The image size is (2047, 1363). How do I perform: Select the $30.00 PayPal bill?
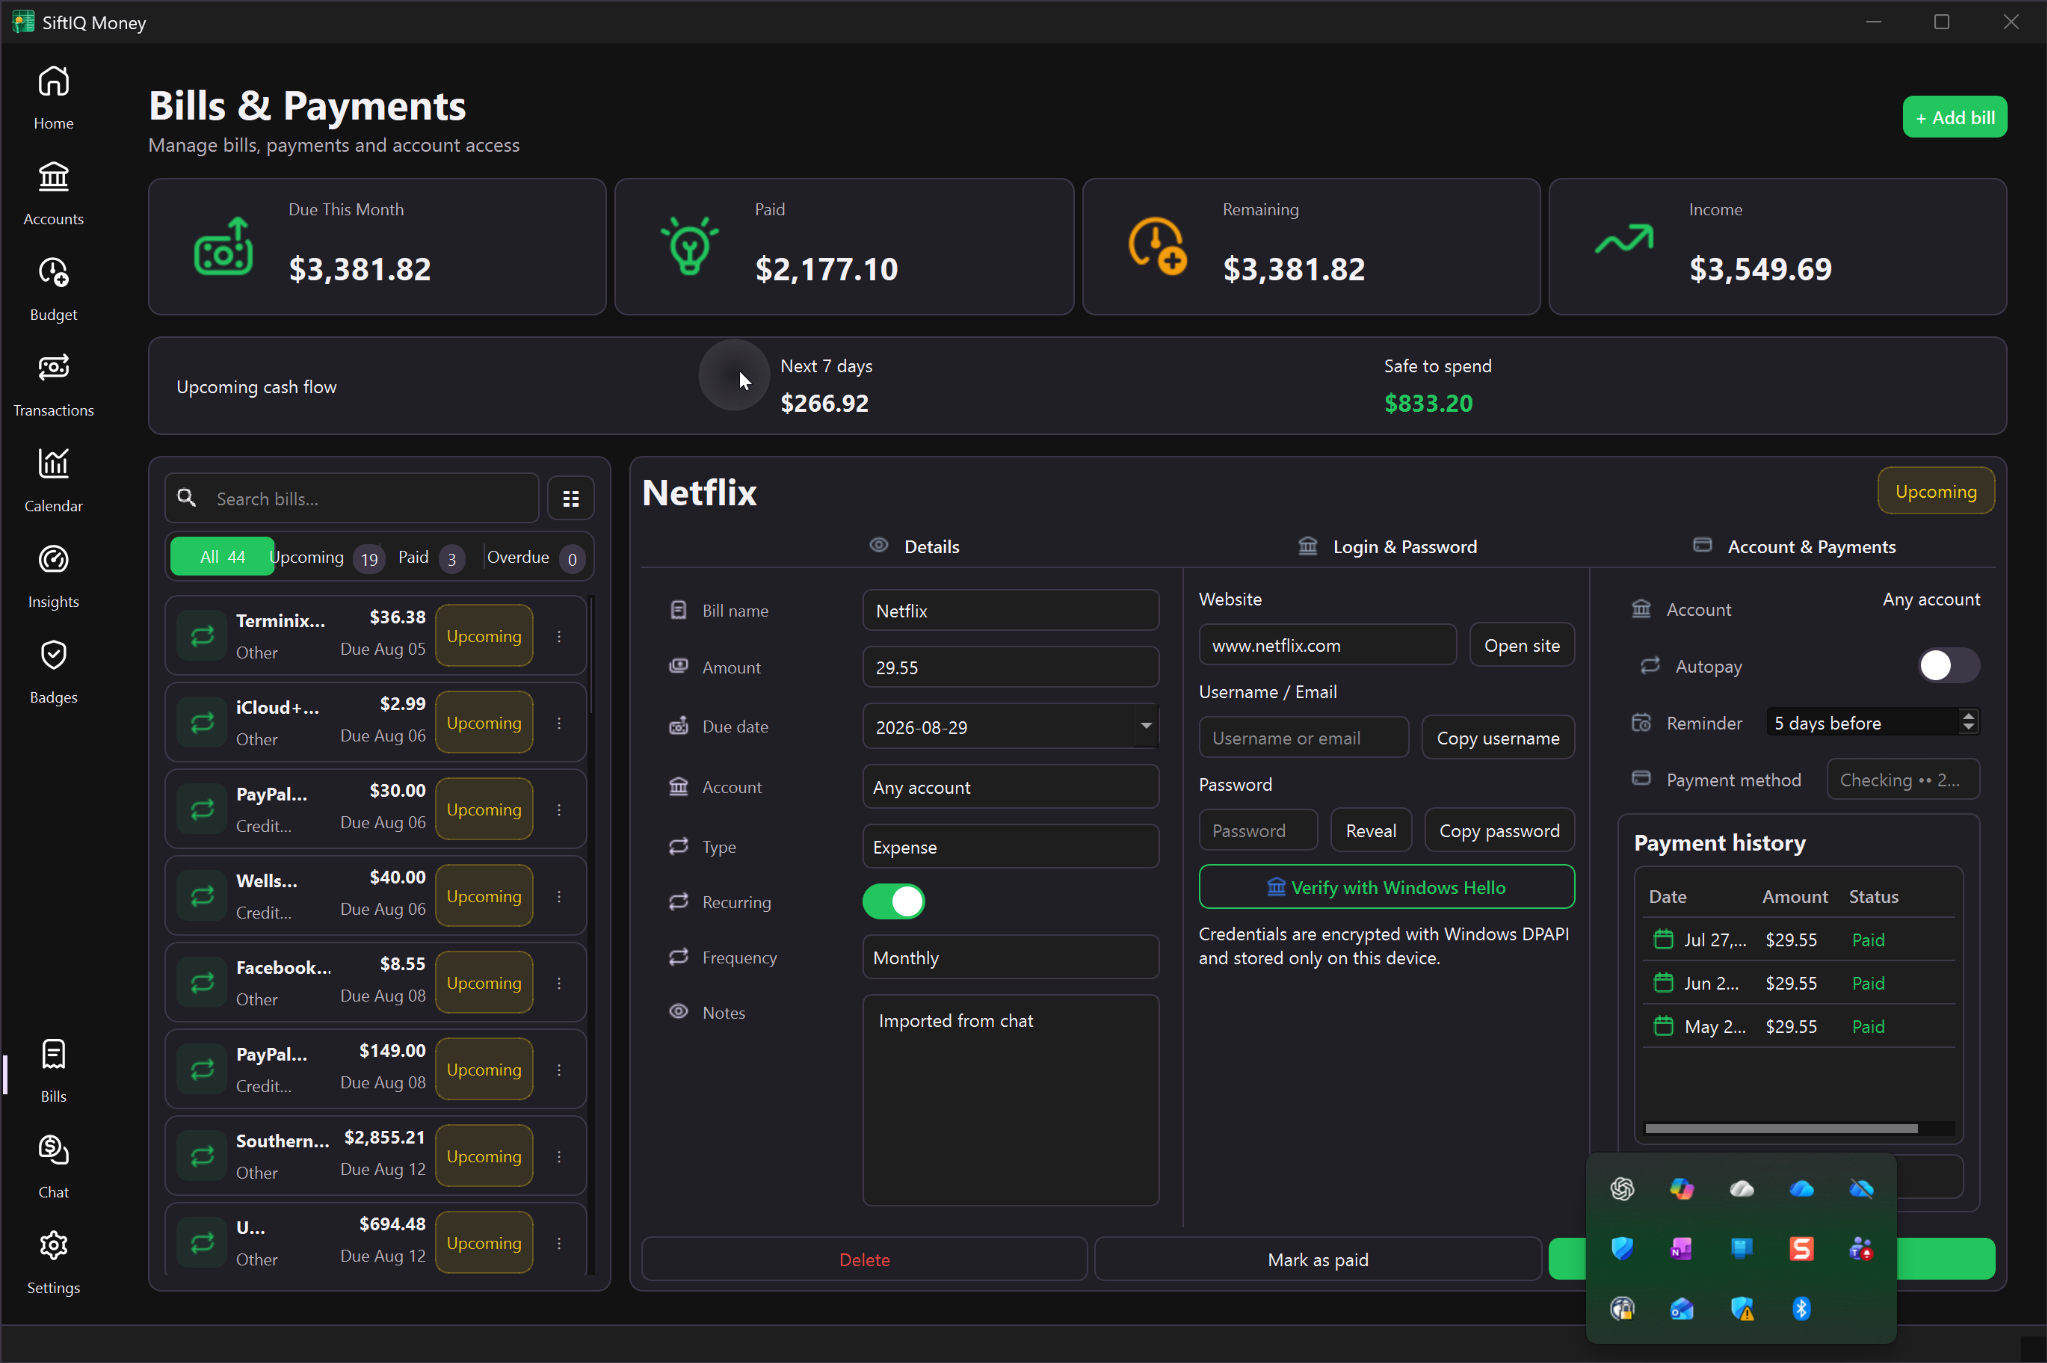(375, 809)
